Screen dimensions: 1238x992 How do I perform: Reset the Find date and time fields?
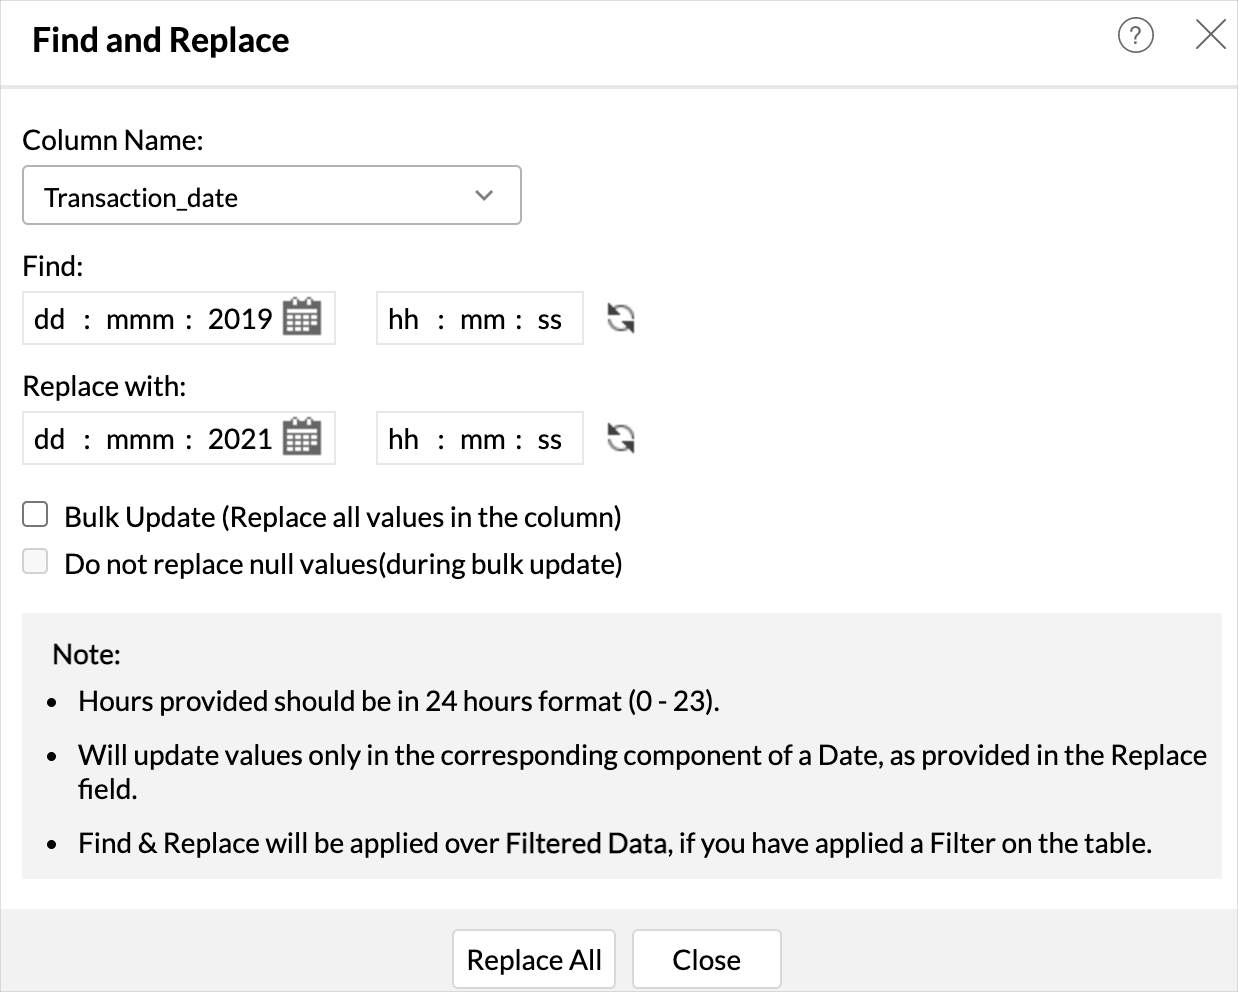click(621, 318)
